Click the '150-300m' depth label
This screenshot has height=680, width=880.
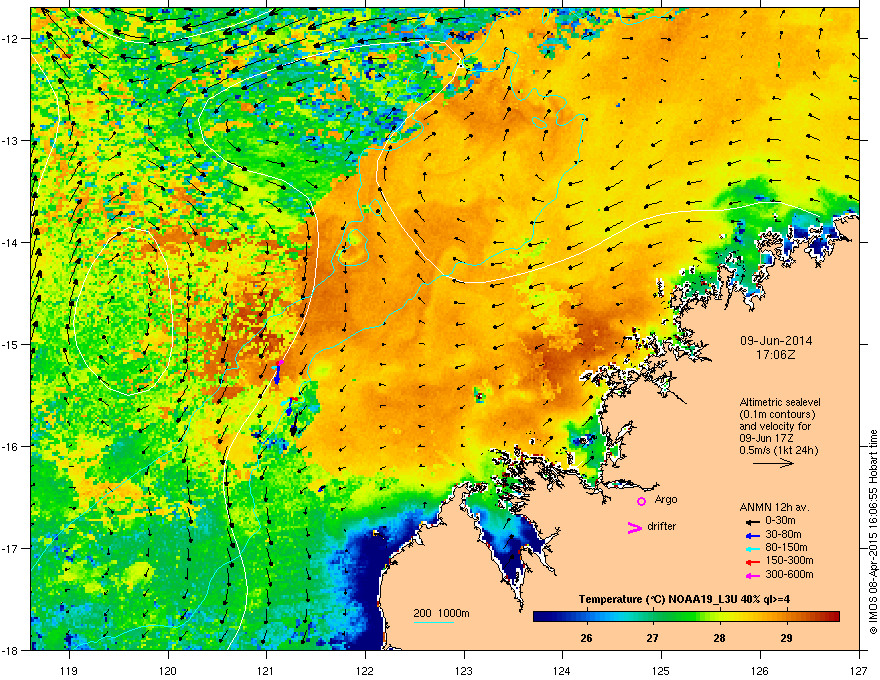789,560
